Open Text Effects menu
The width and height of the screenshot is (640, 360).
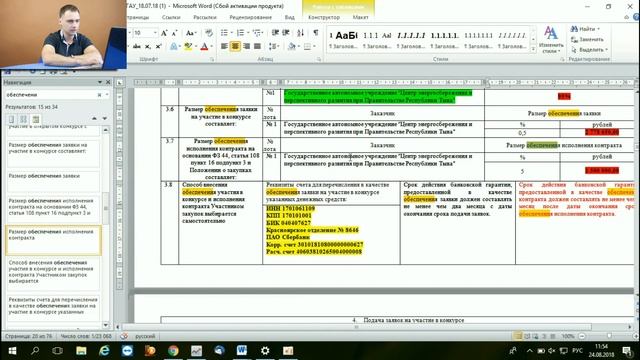click(174, 47)
